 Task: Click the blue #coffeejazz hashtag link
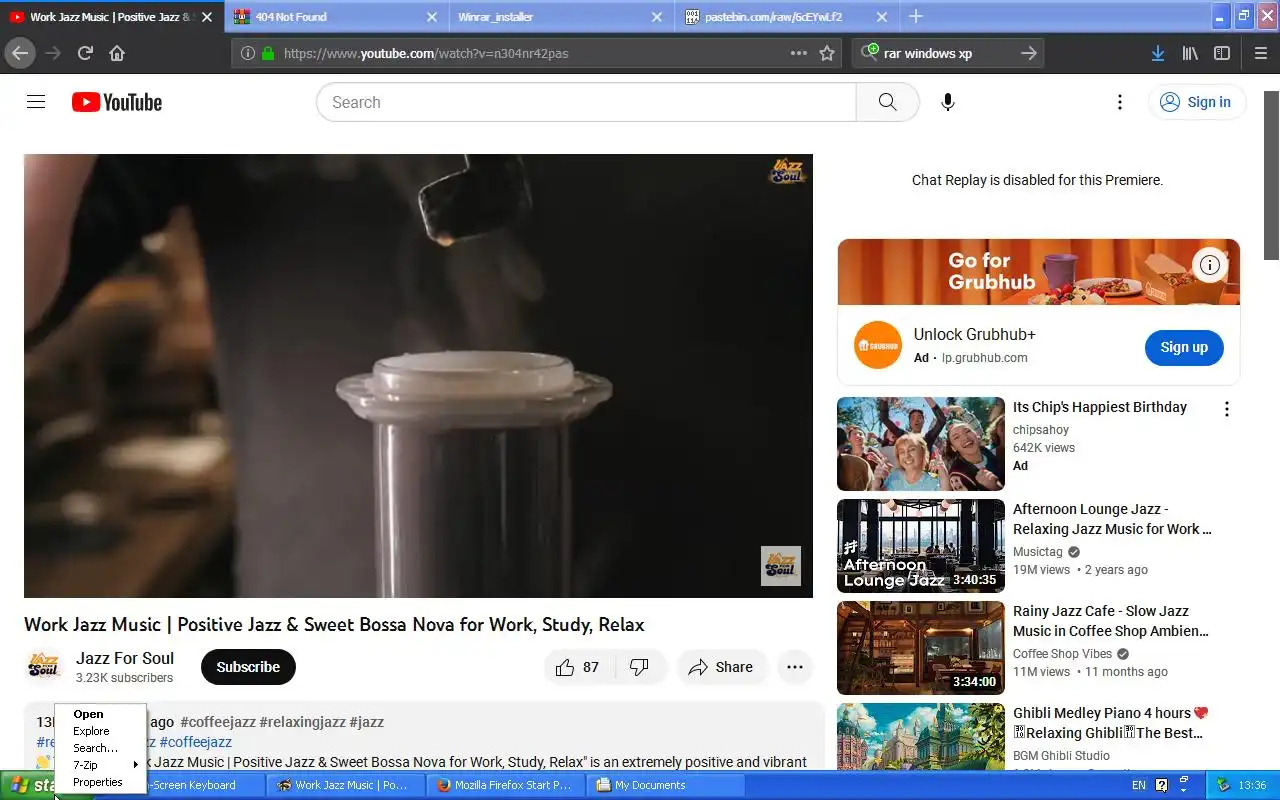[195, 742]
